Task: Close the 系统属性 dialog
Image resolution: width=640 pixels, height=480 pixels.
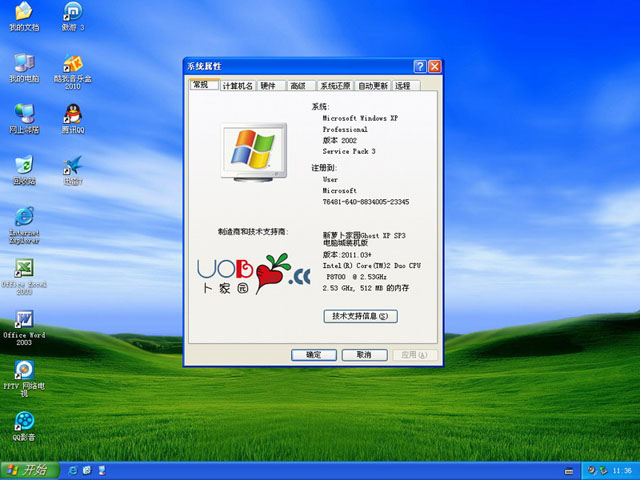Action: [x=435, y=67]
